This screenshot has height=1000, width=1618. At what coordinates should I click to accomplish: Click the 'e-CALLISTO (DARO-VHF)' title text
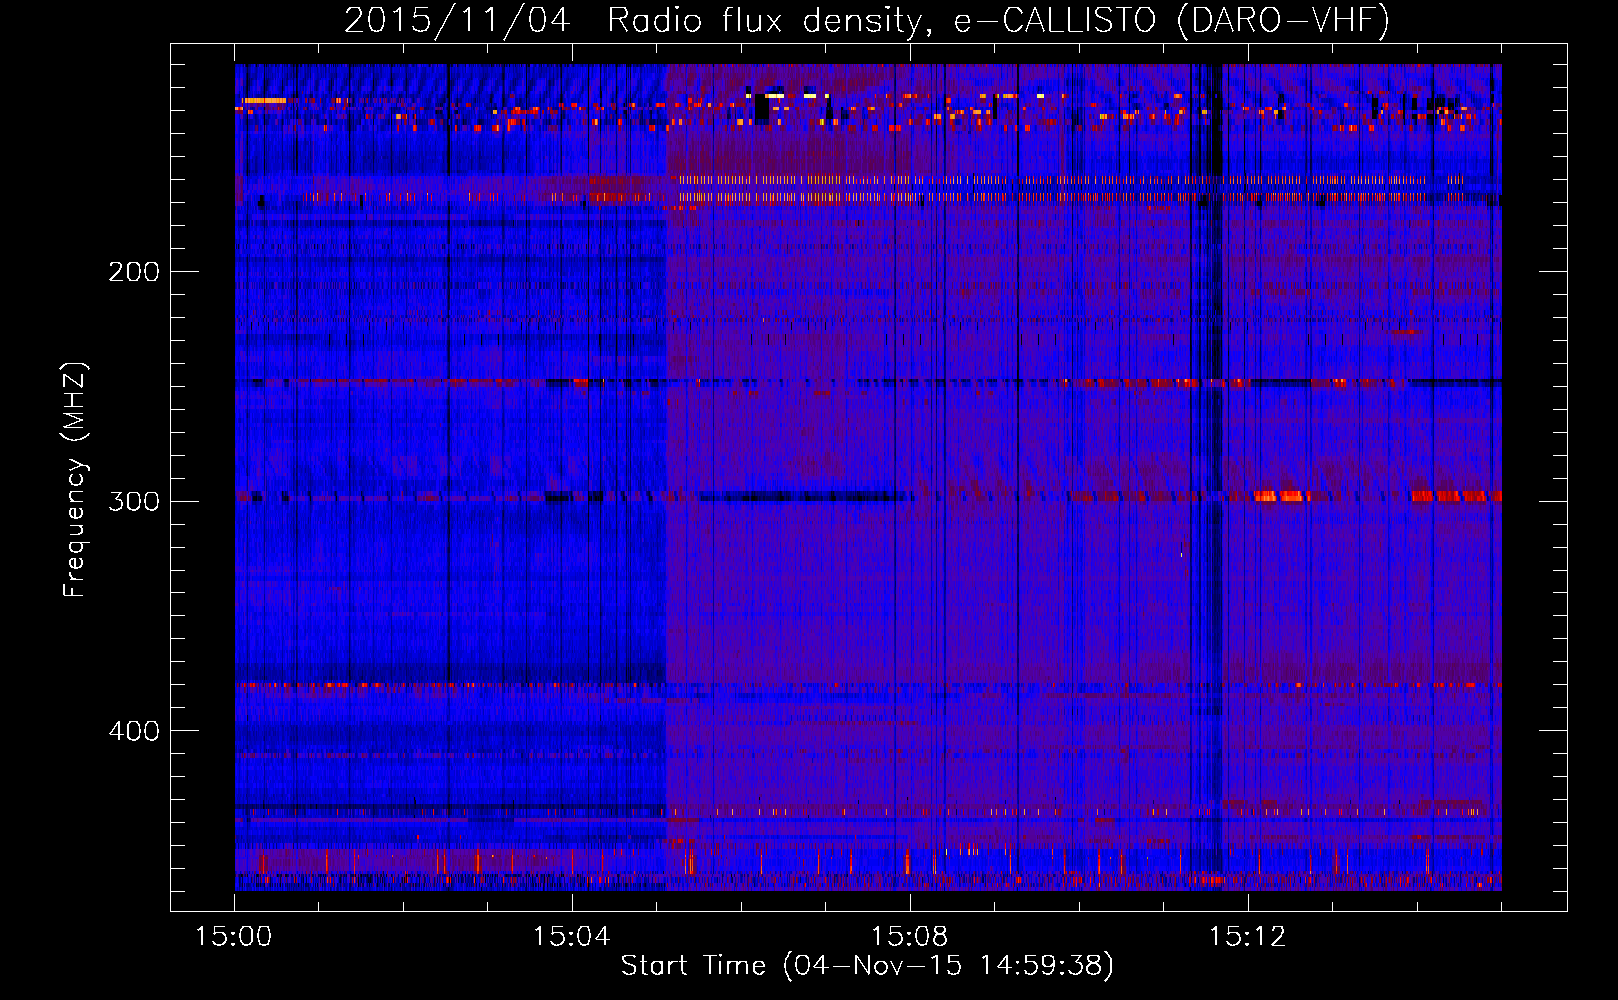(x=1171, y=20)
